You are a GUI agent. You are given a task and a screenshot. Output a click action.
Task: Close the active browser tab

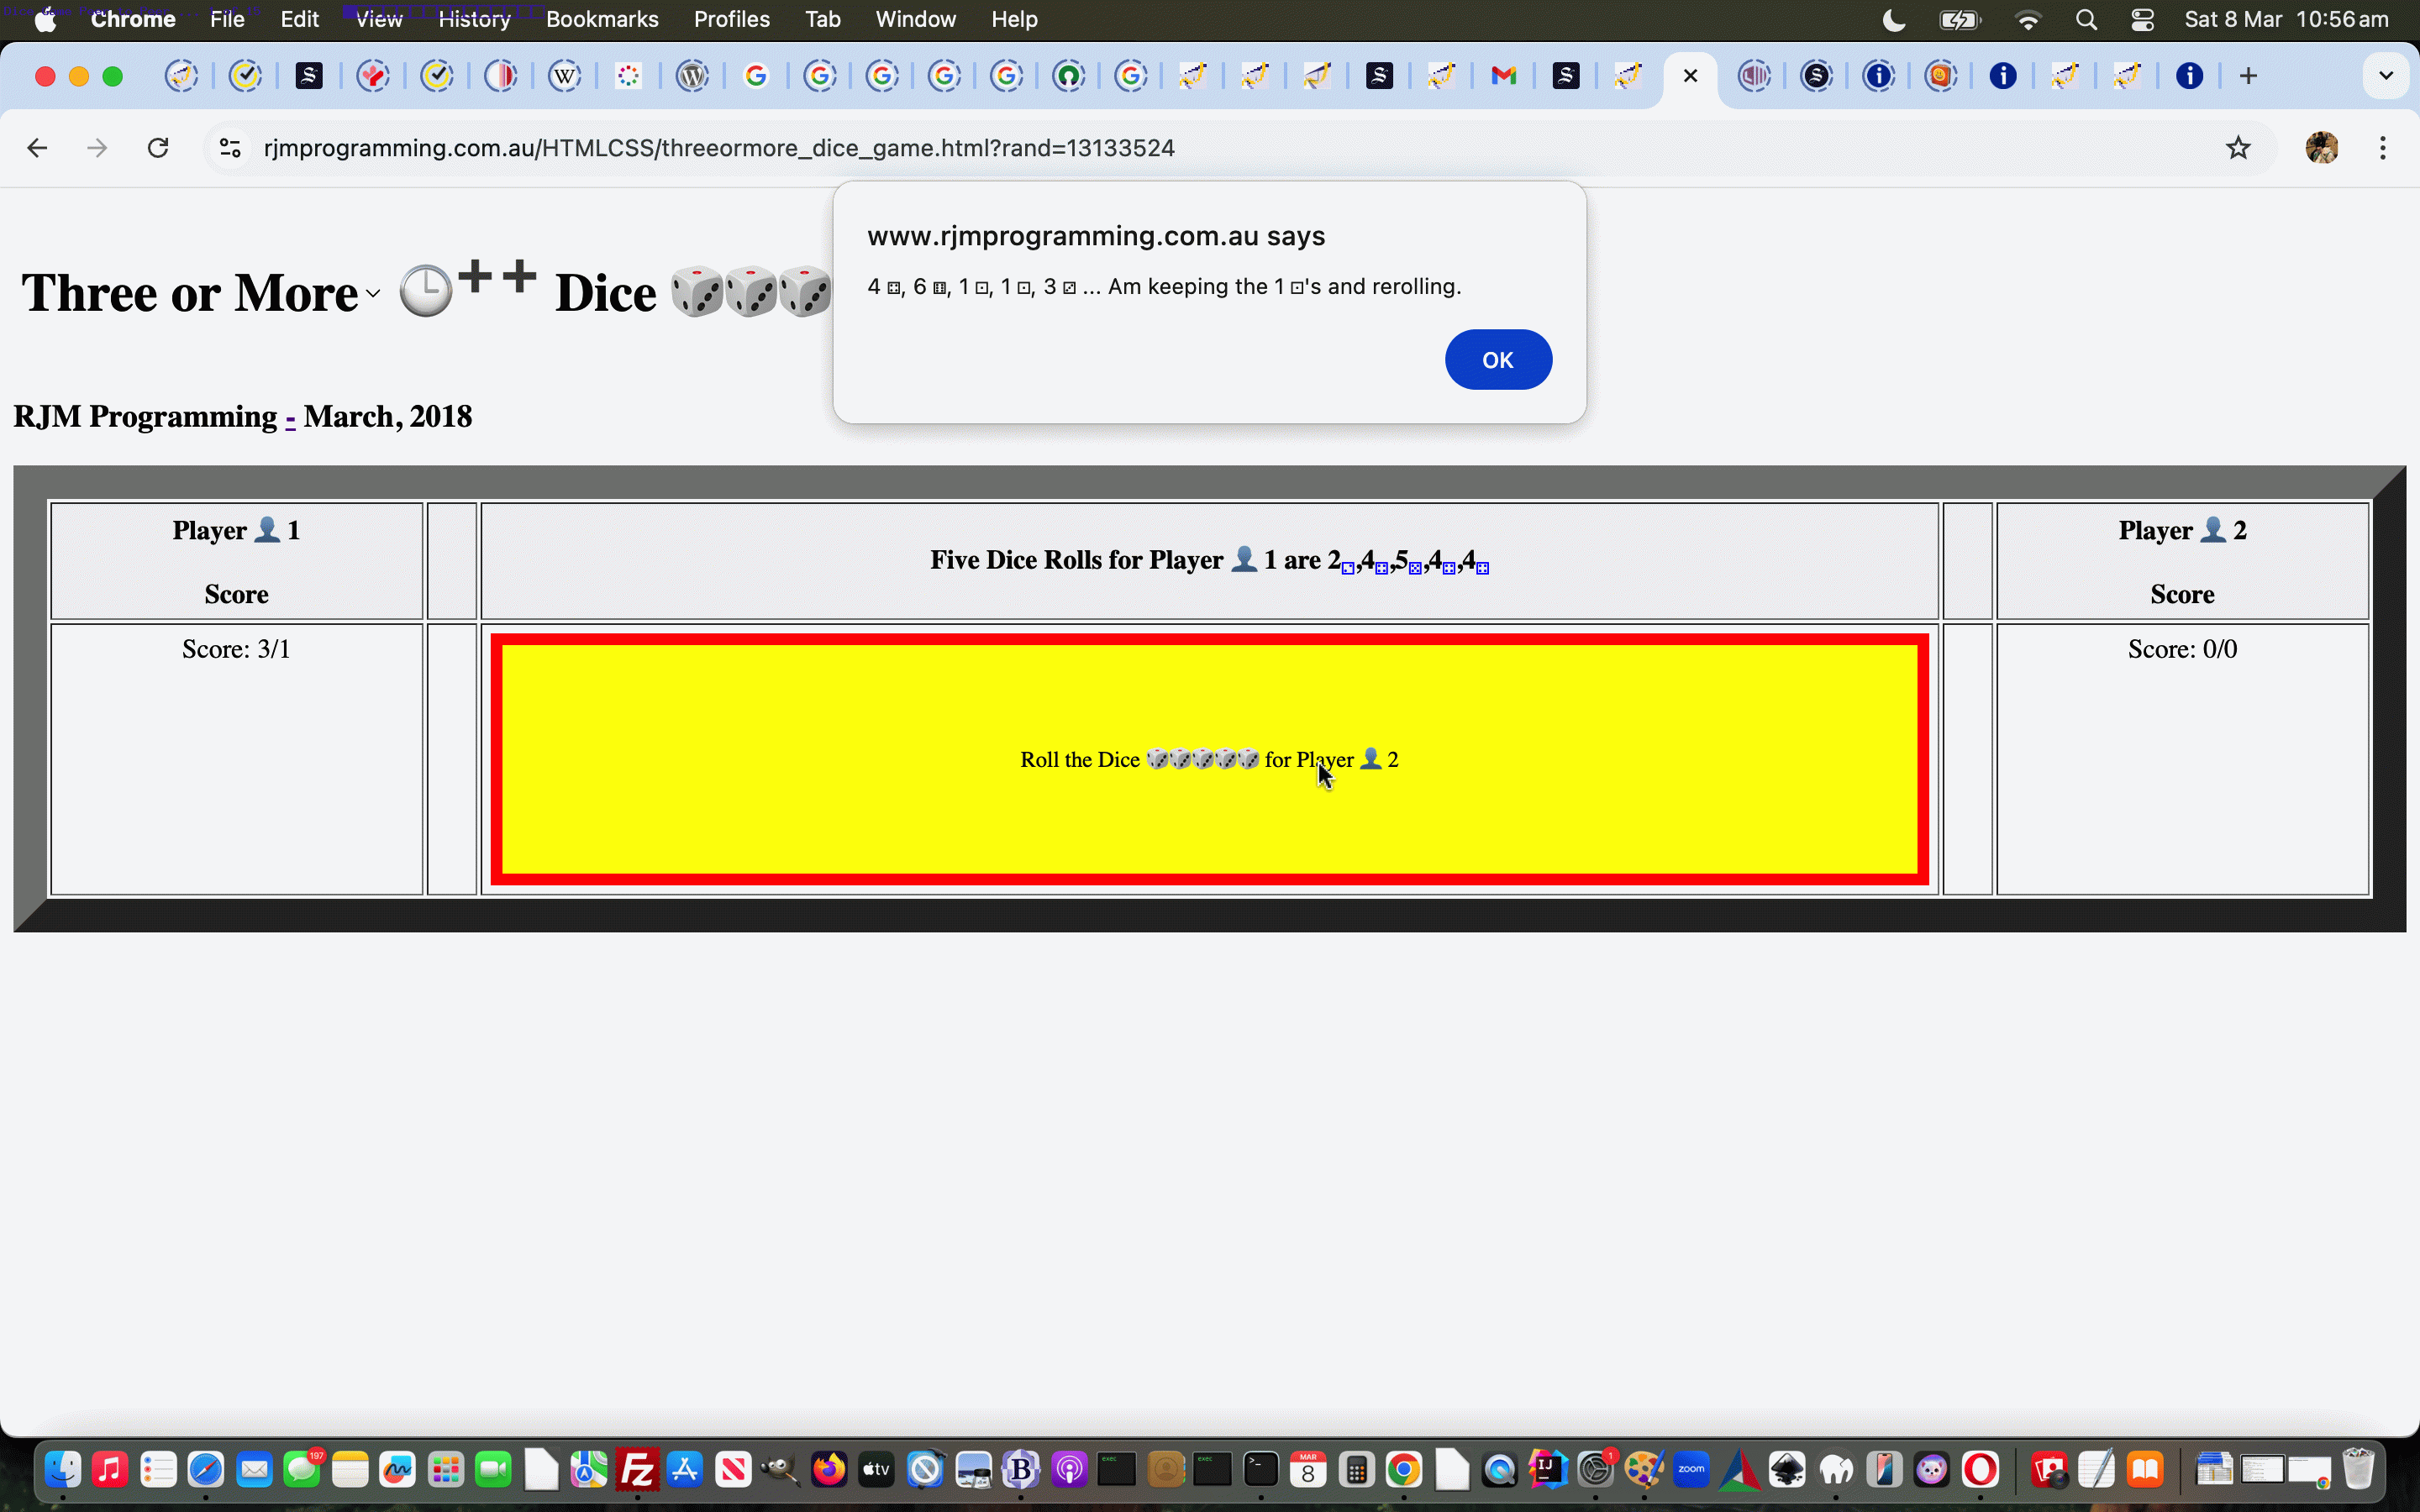pyautogui.click(x=1690, y=76)
